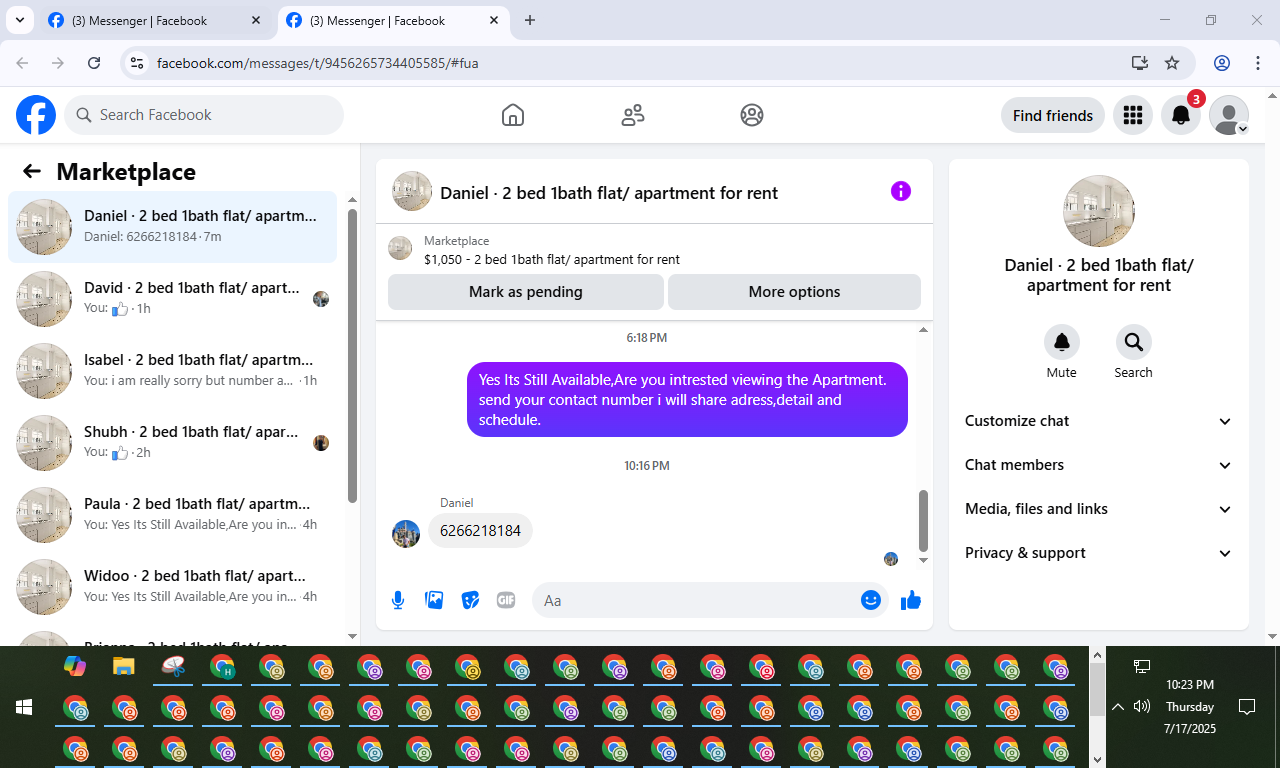Open Isabel's conversation in the list

(x=173, y=371)
